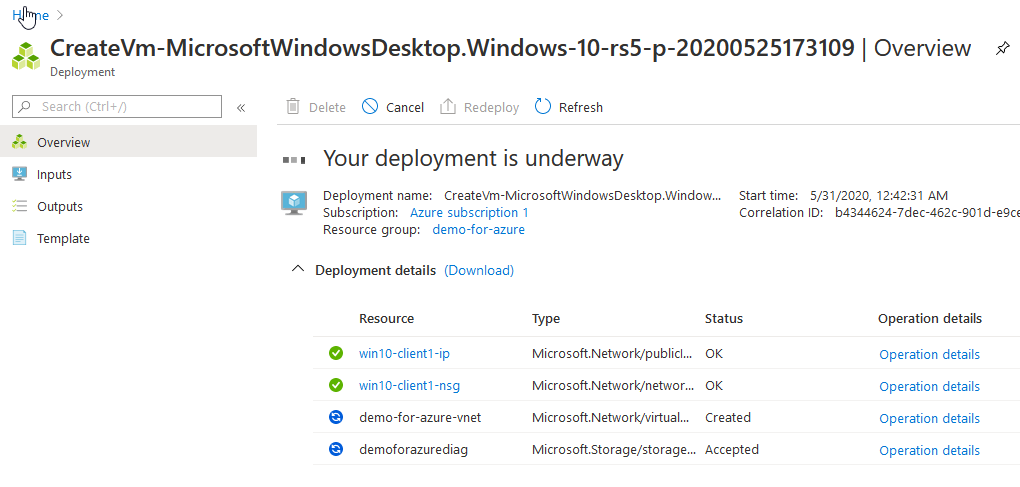Click the Operation details column header
The image size is (1020, 487).
click(930, 319)
